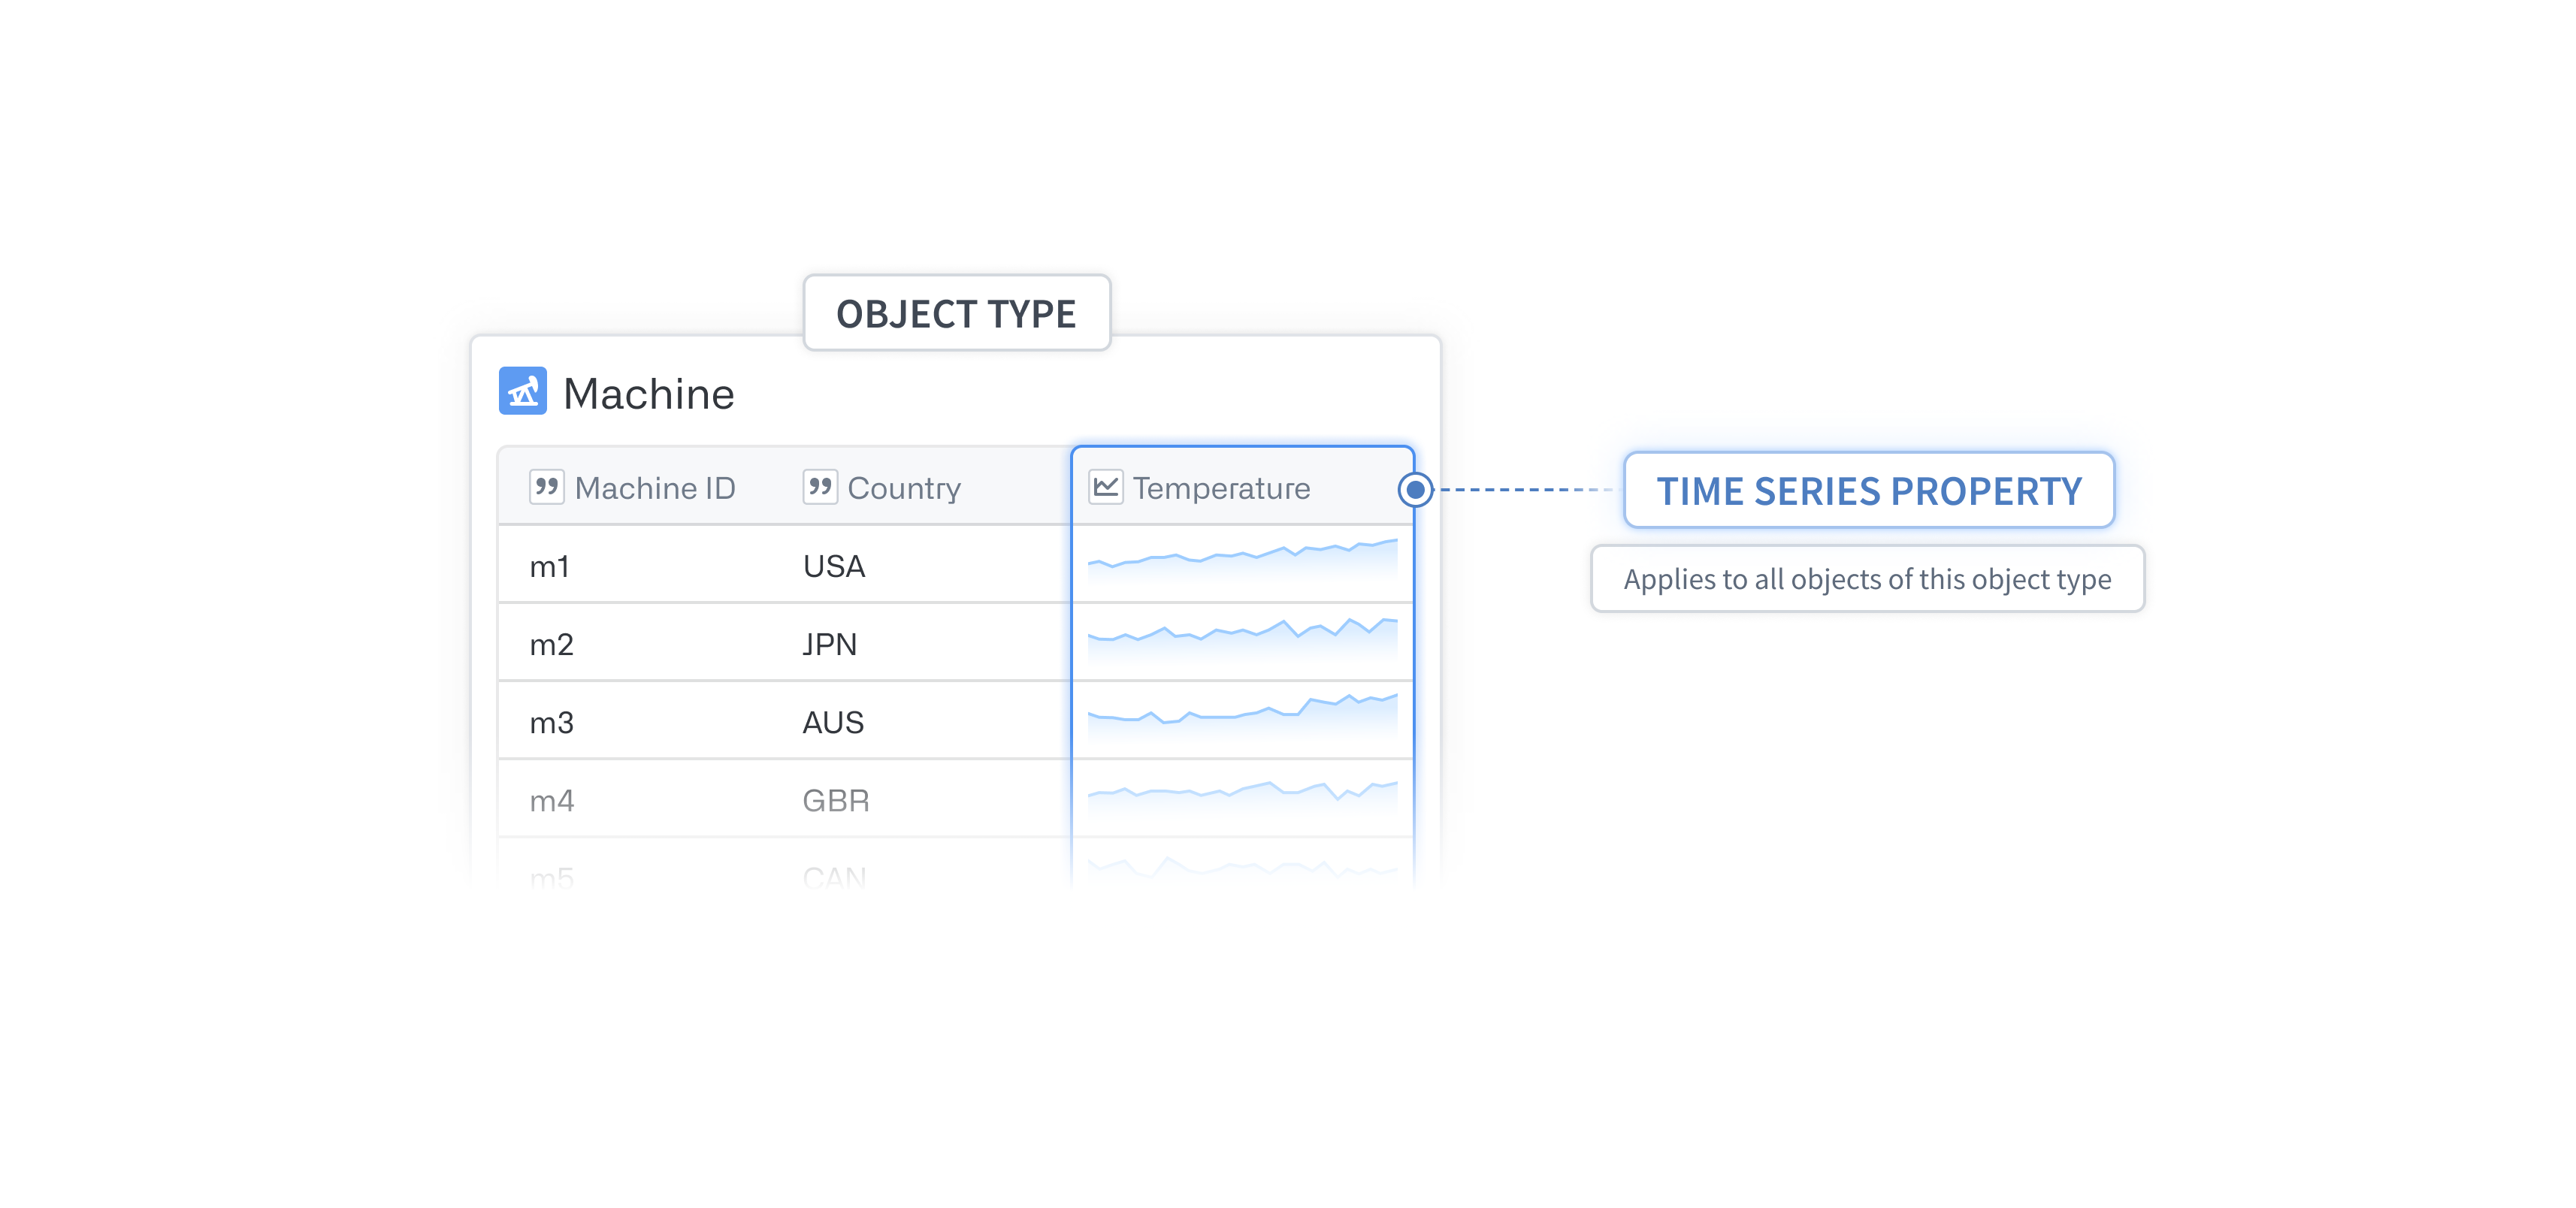The image size is (2576, 1208).
Task: Click the OBJECT TYPE label
Action: (x=956, y=313)
